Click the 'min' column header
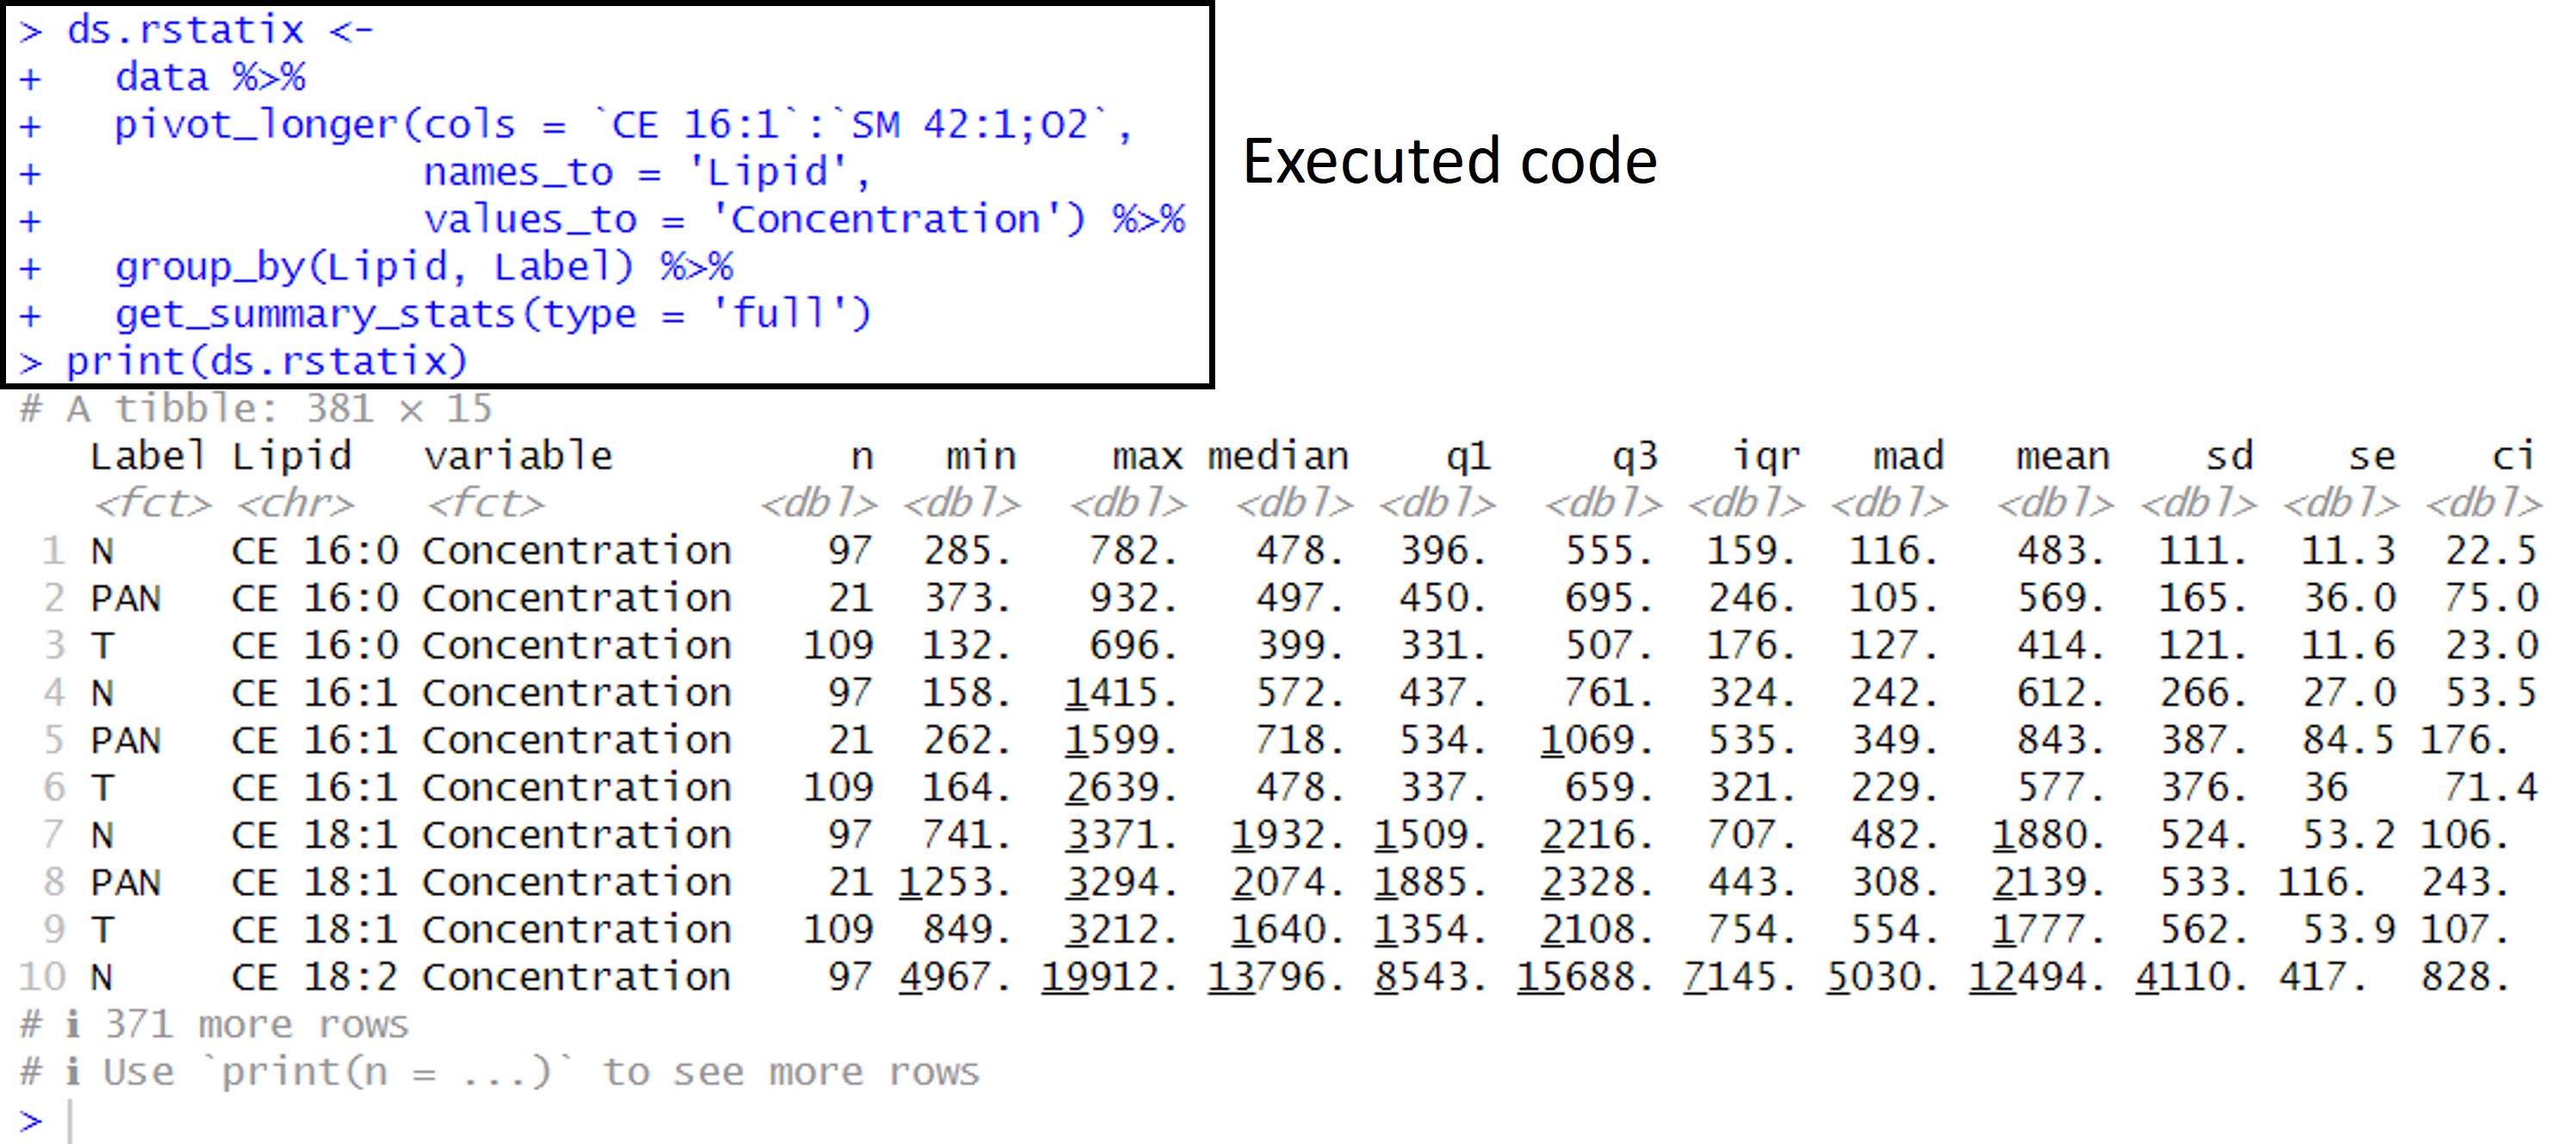 coord(981,456)
